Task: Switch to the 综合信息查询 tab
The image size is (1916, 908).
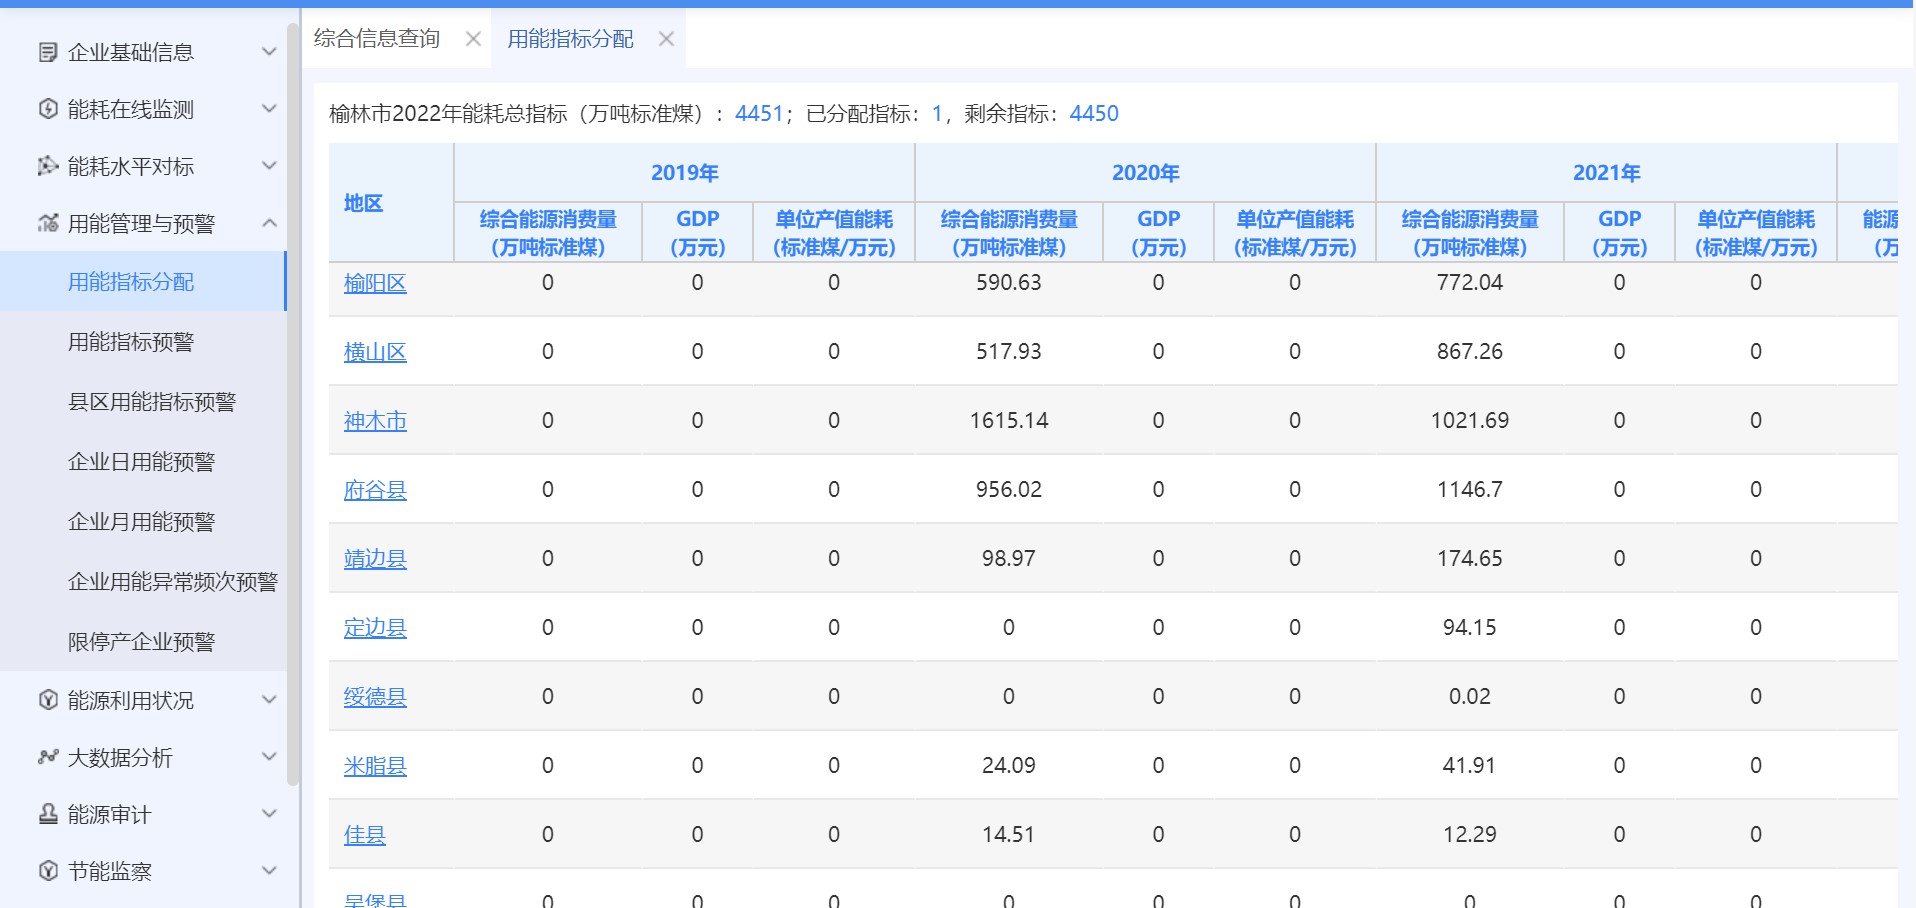Action: click(377, 39)
